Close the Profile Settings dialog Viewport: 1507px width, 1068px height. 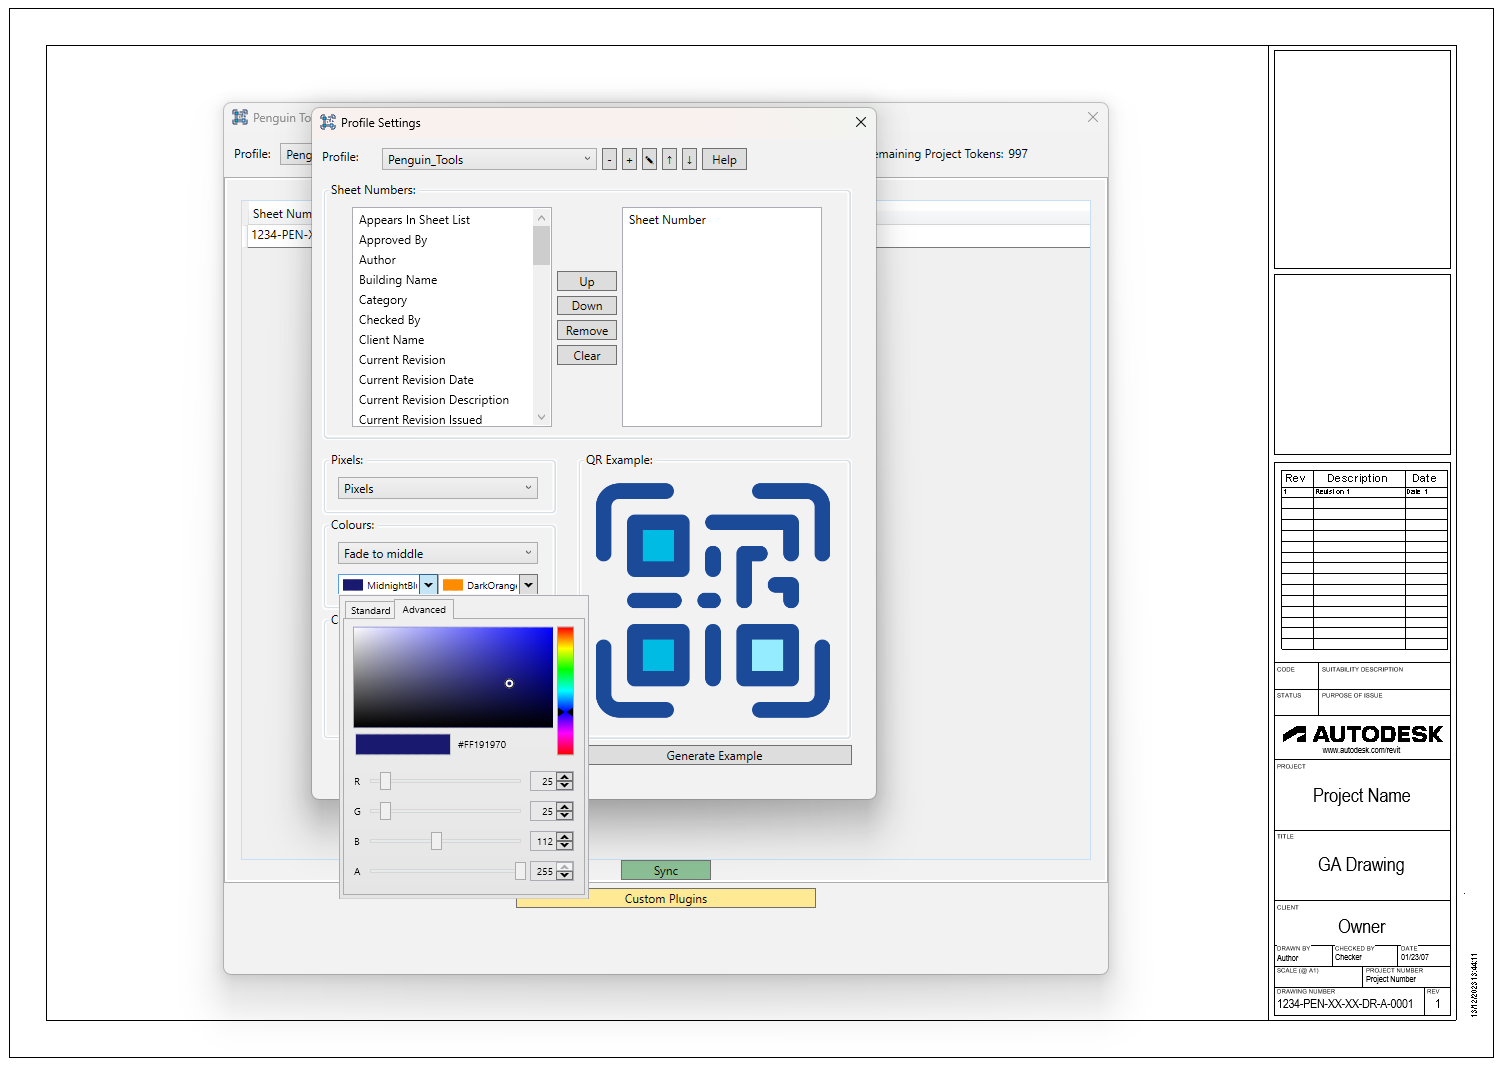861,122
